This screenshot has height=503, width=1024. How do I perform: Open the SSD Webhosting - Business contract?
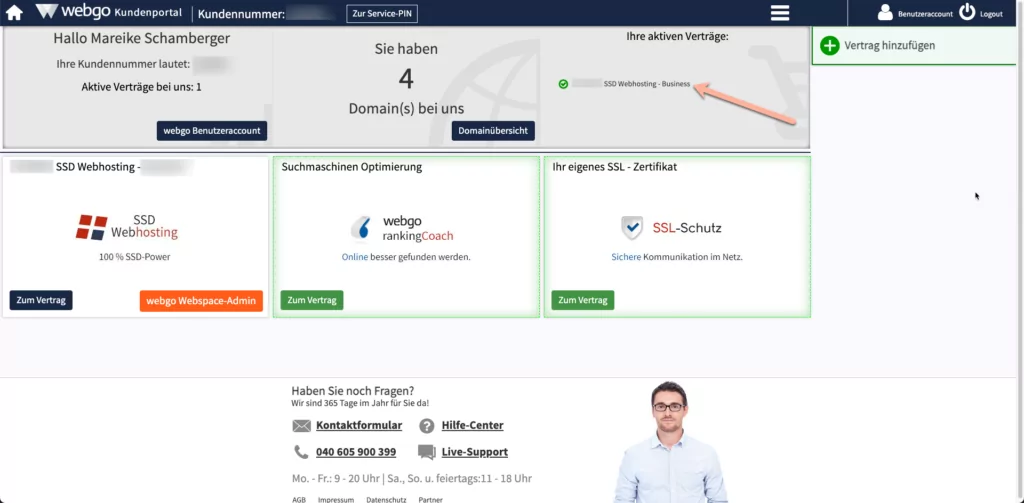click(x=647, y=84)
